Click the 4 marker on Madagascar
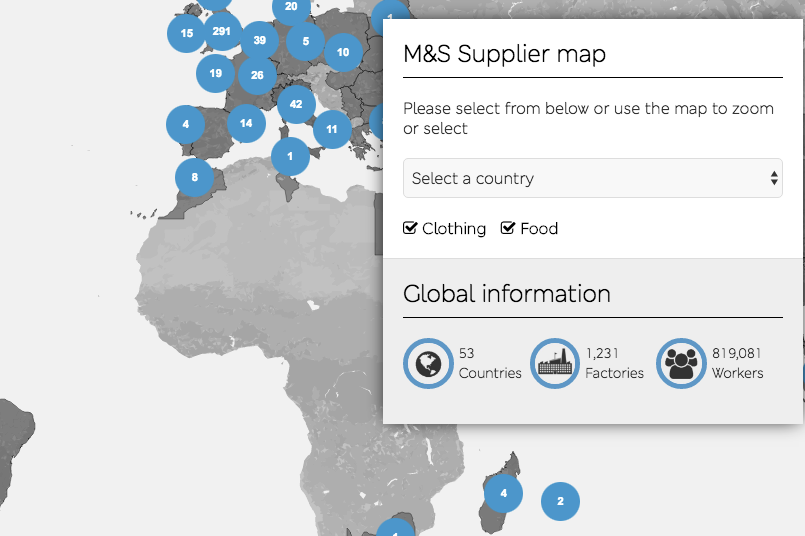The image size is (805, 536). 504,493
